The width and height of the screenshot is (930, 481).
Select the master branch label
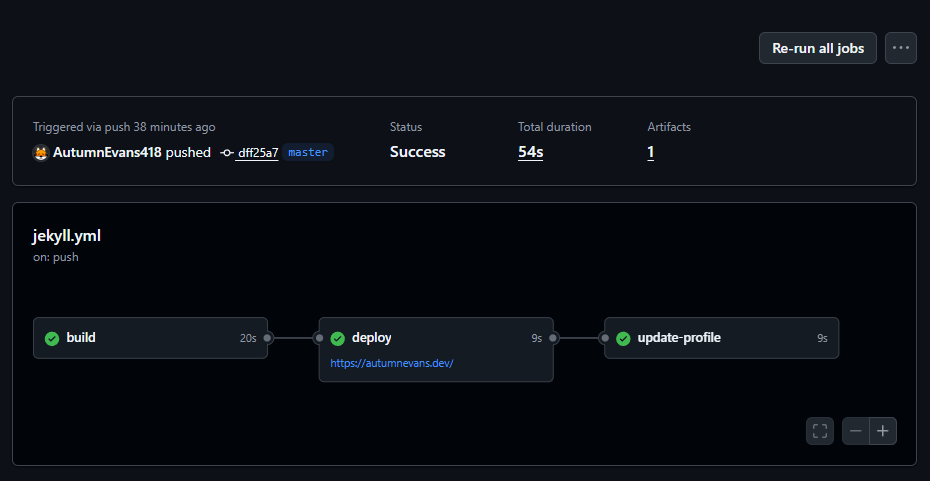click(x=308, y=153)
